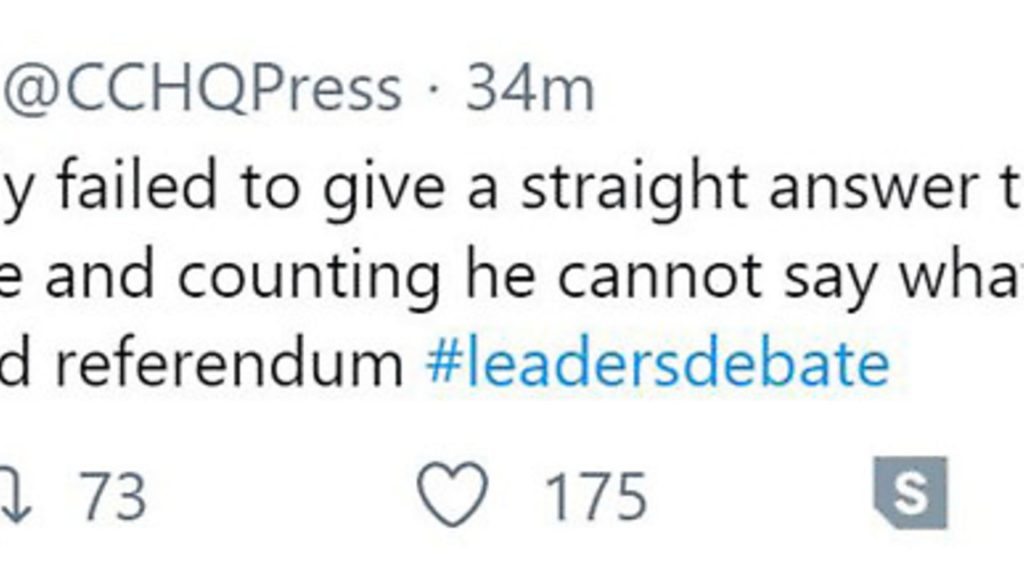This screenshot has height=576, width=1024.
Task: Like the tweet with the heart icon
Action: click(453, 494)
